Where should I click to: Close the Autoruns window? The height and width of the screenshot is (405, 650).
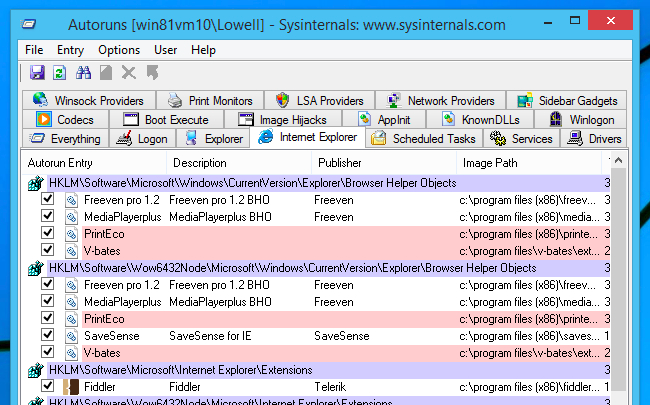click(610, 20)
